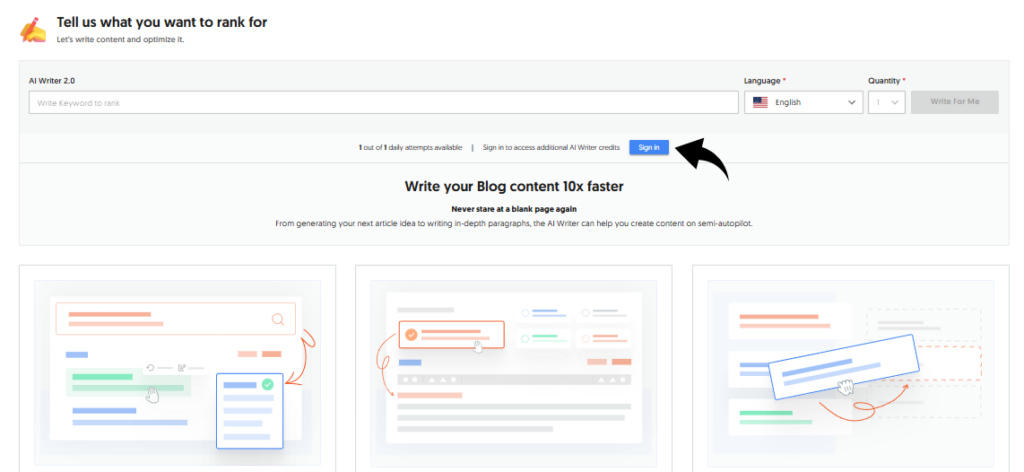Click 'Never stare at a blank page again' text
Screen dimensions: 1024x472
(x=514, y=209)
